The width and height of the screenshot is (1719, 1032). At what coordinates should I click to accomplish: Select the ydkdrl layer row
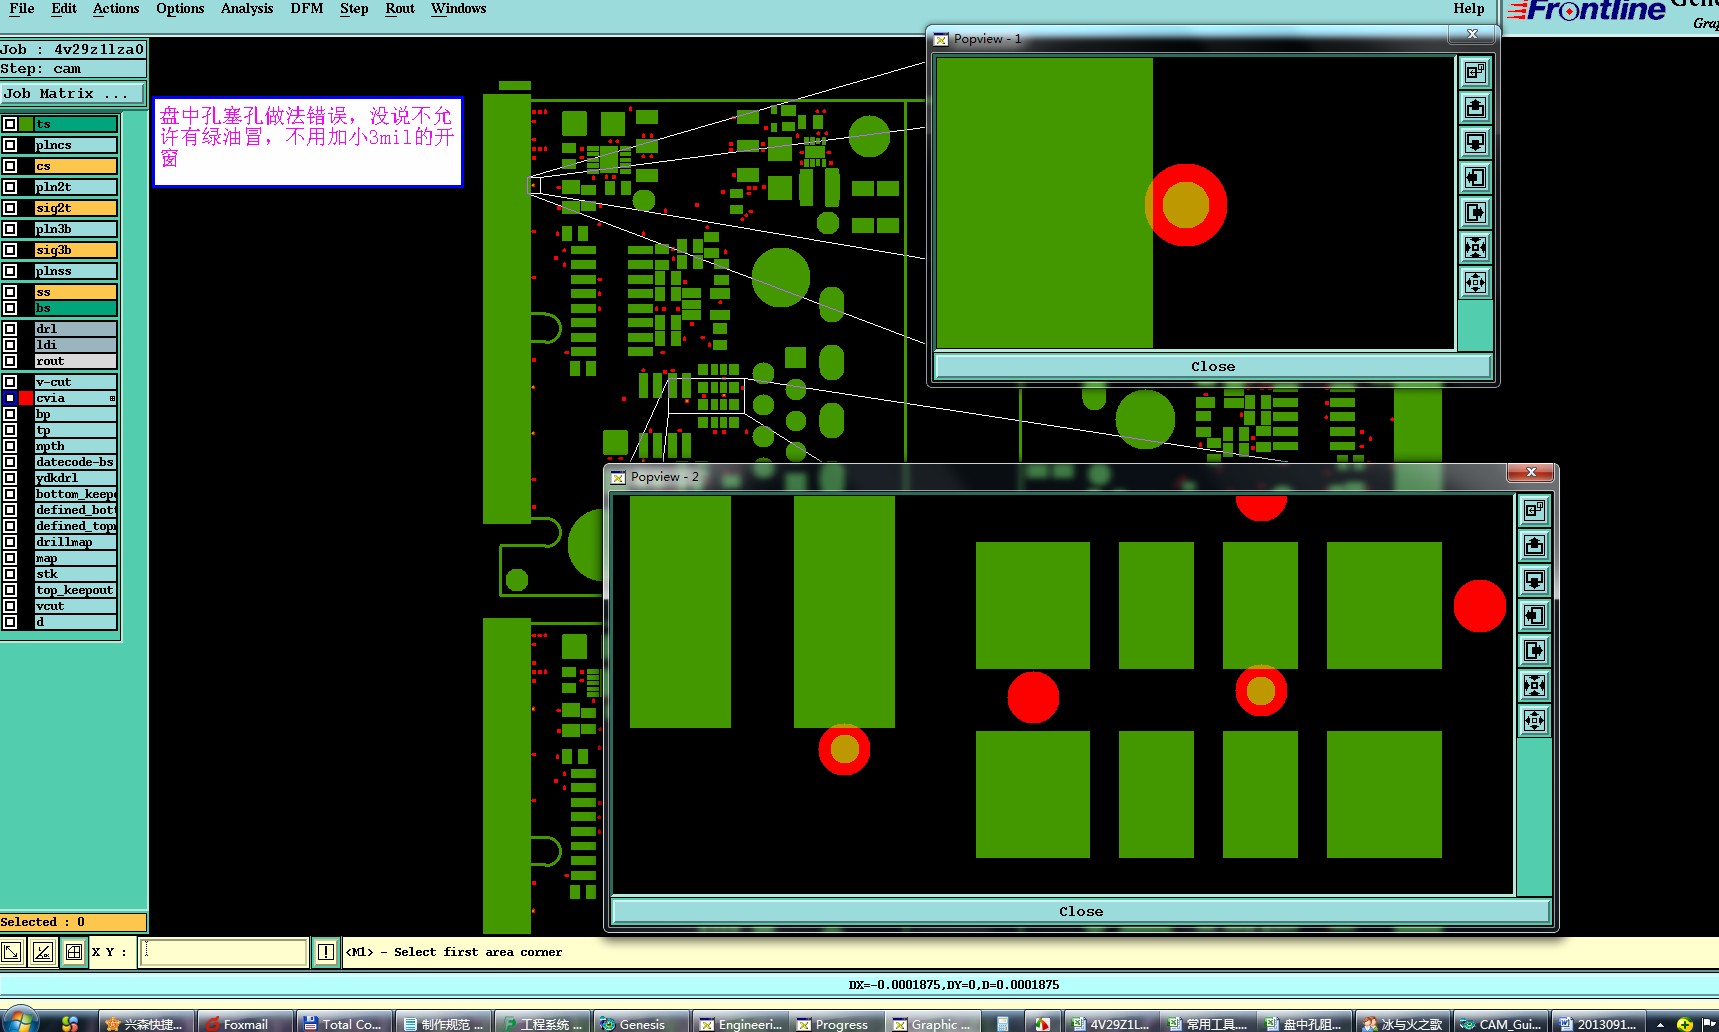(x=76, y=478)
